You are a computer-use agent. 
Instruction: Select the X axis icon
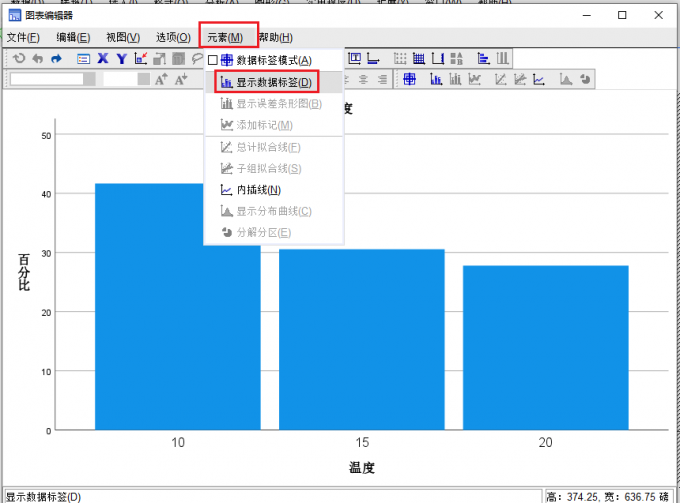pyautogui.click(x=103, y=58)
